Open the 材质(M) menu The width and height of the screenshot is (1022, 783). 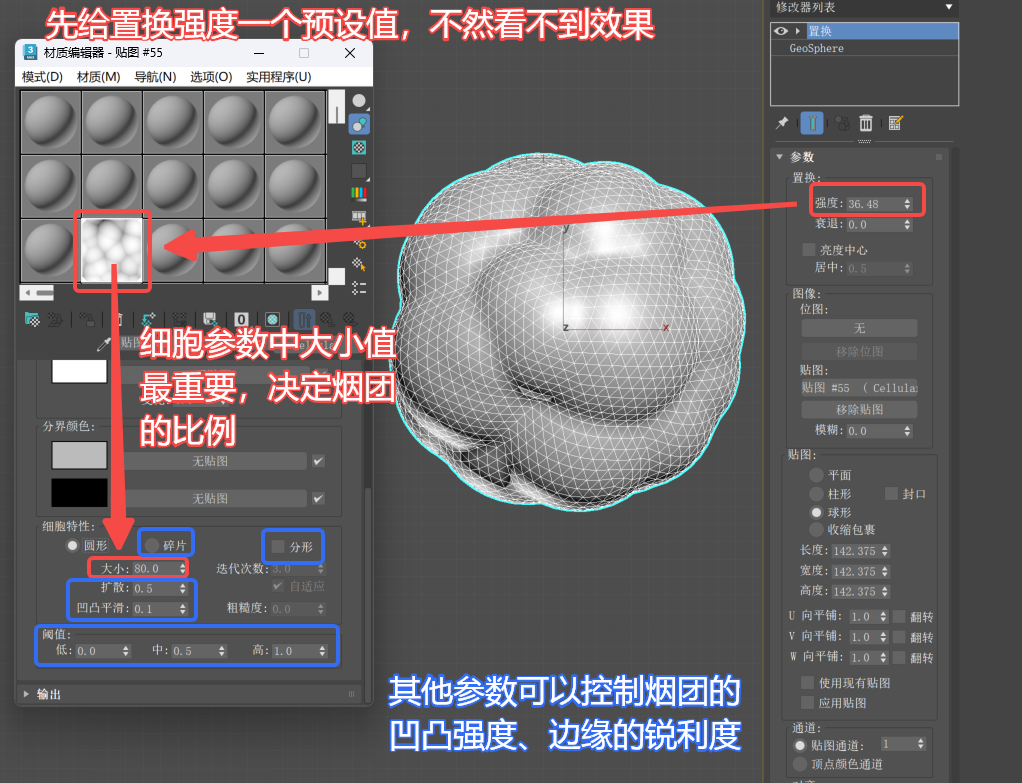[98, 77]
